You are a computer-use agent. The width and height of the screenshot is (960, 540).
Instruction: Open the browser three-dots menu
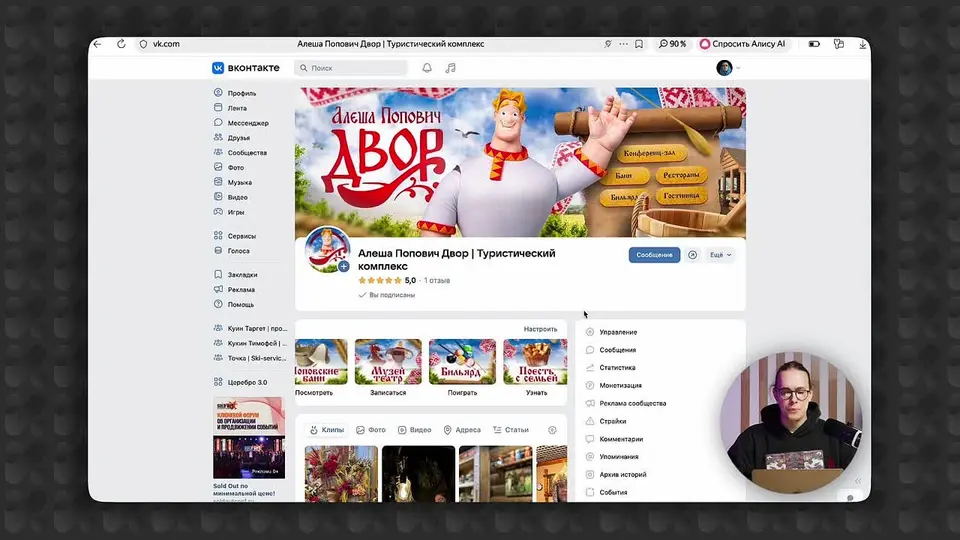623,44
